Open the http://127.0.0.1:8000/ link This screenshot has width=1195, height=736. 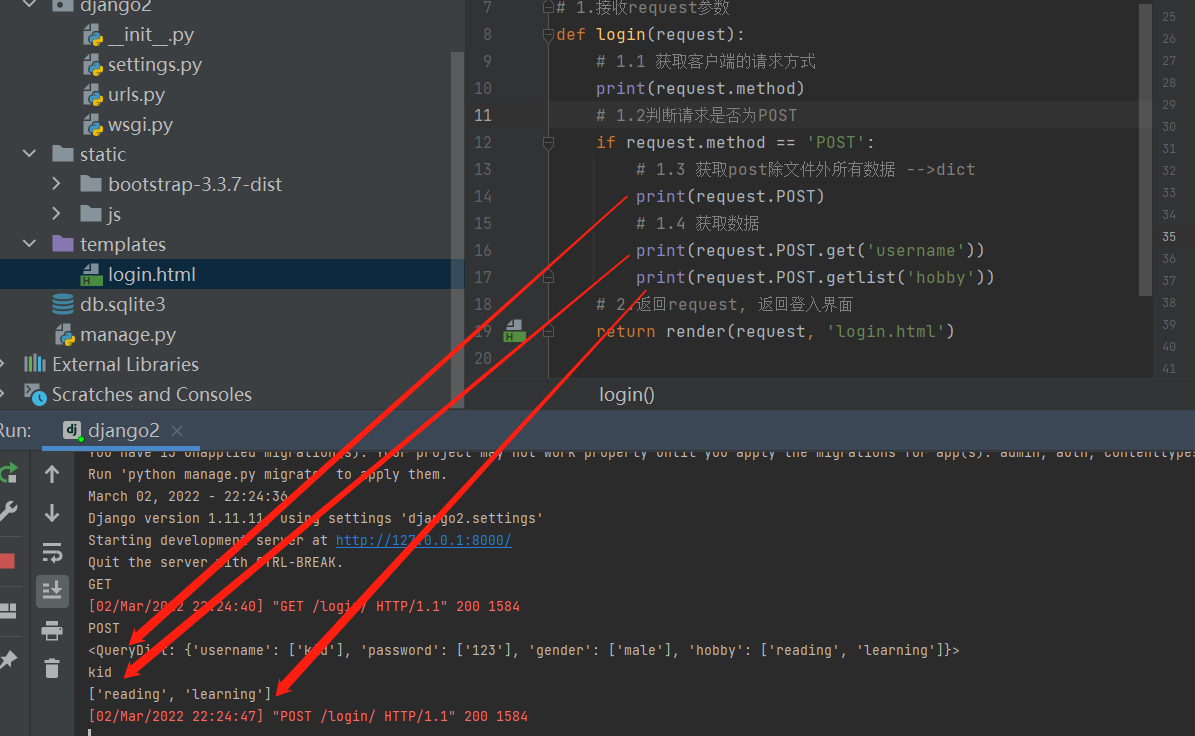pyautogui.click(x=424, y=540)
